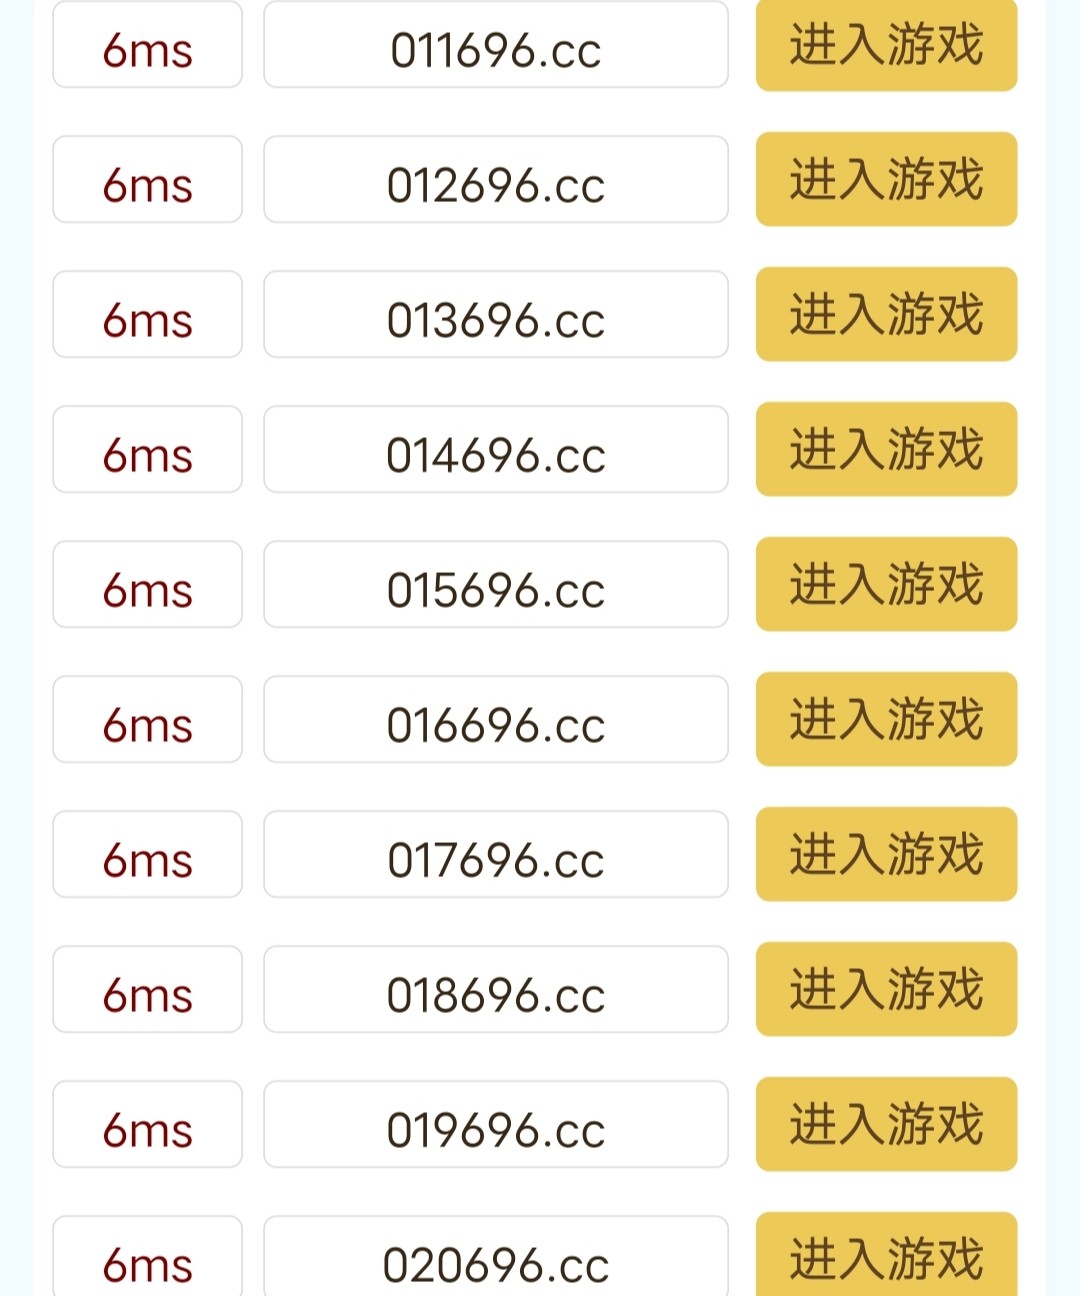Enter game on 018696.cc row
This screenshot has width=1080, height=1296.
[886, 989]
